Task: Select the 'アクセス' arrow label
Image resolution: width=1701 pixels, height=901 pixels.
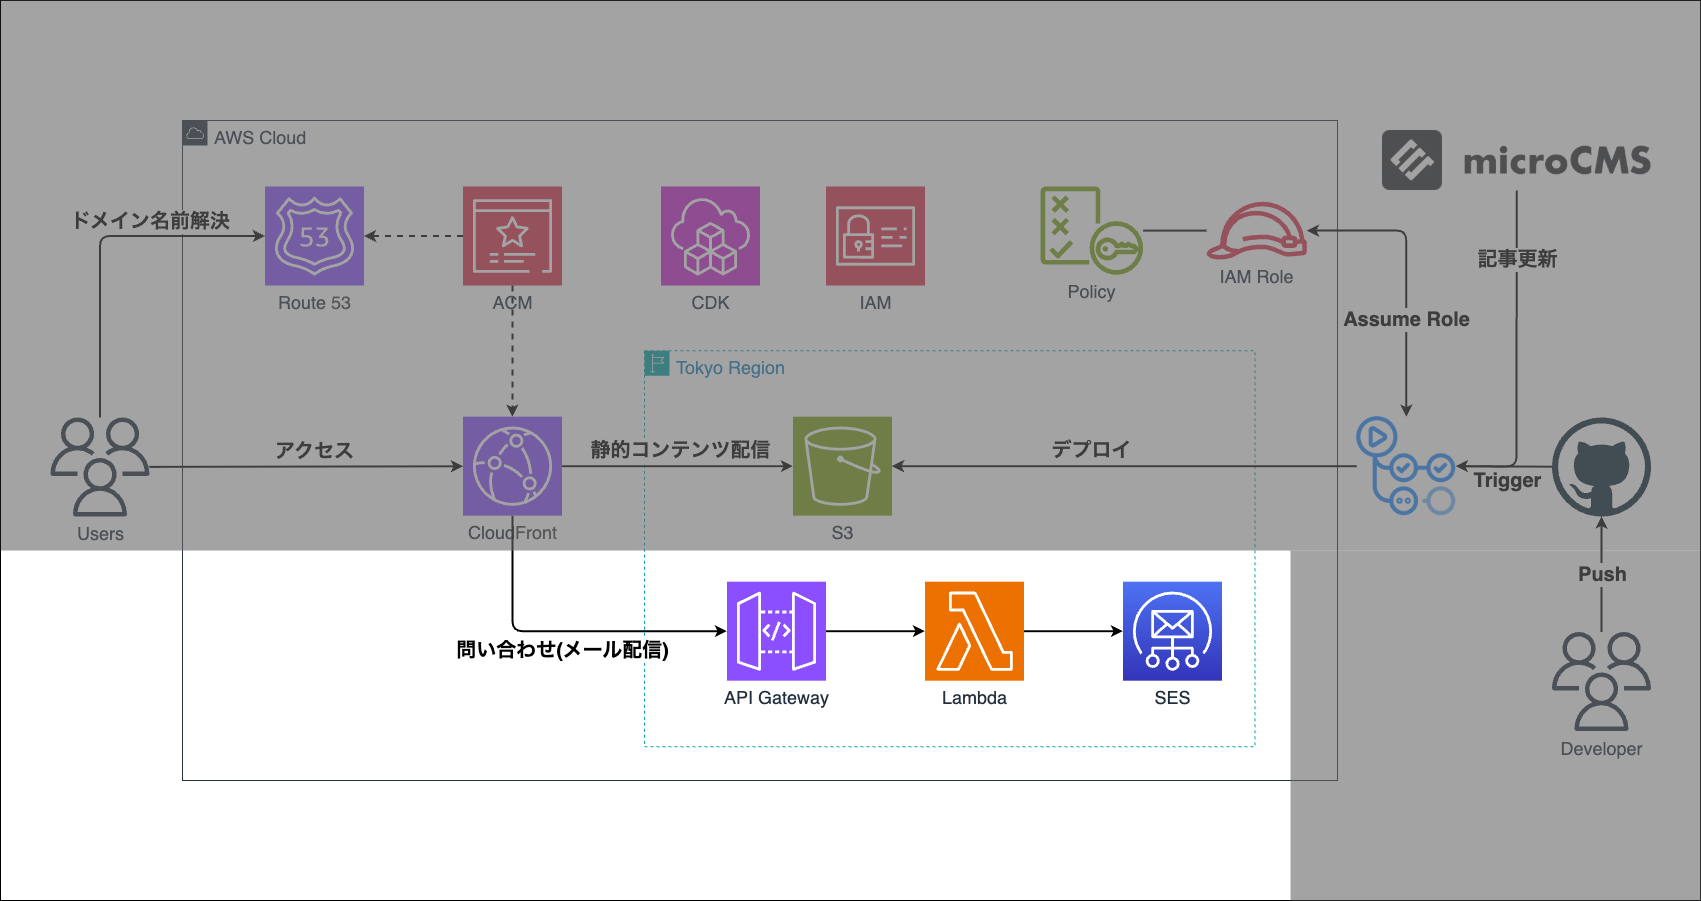Action: pos(314,450)
